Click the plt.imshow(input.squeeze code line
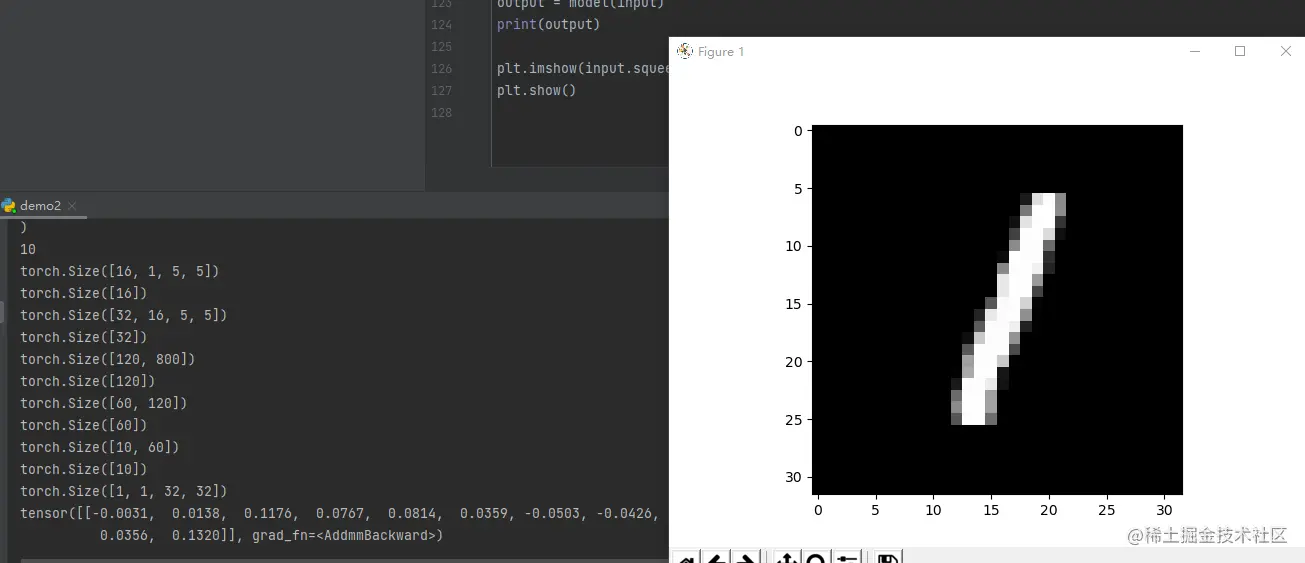Image resolution: width=1305 pixels, height=563 pixels. pyautogui.click(x=582, y=68)
